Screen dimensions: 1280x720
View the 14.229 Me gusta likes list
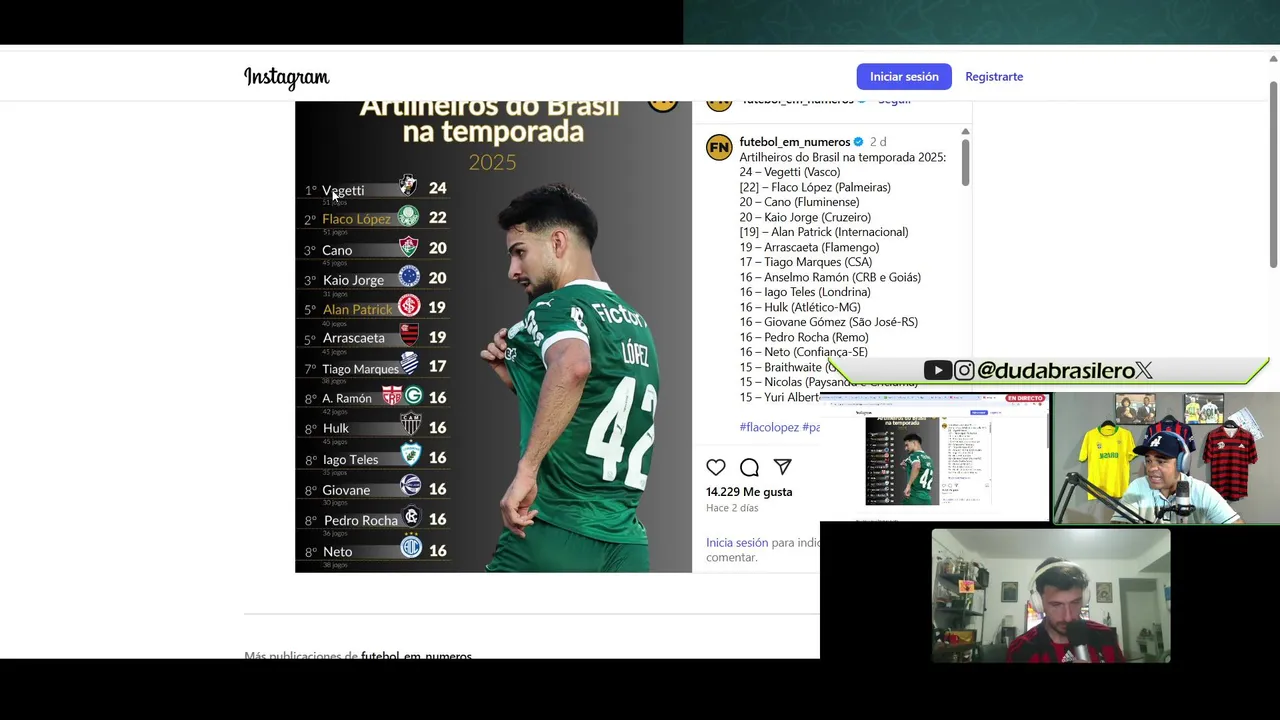click(x=749, y=491)
